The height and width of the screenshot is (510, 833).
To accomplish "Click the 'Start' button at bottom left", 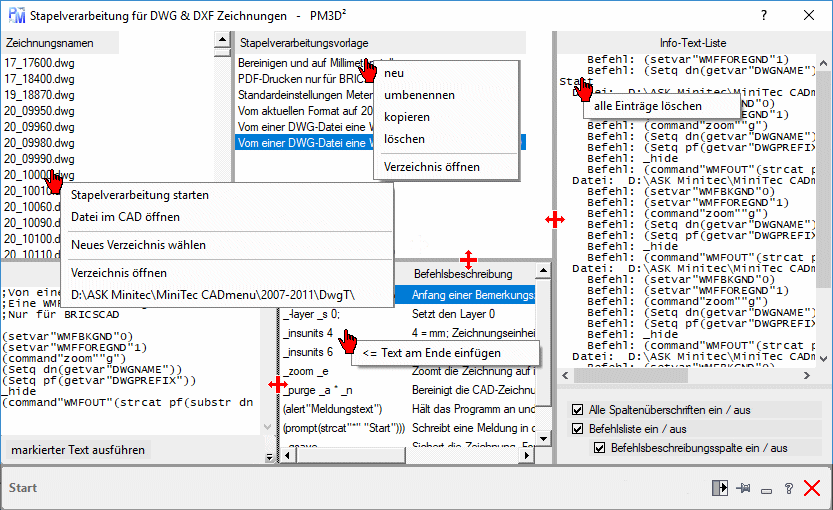I will click(x=23, y=488).
